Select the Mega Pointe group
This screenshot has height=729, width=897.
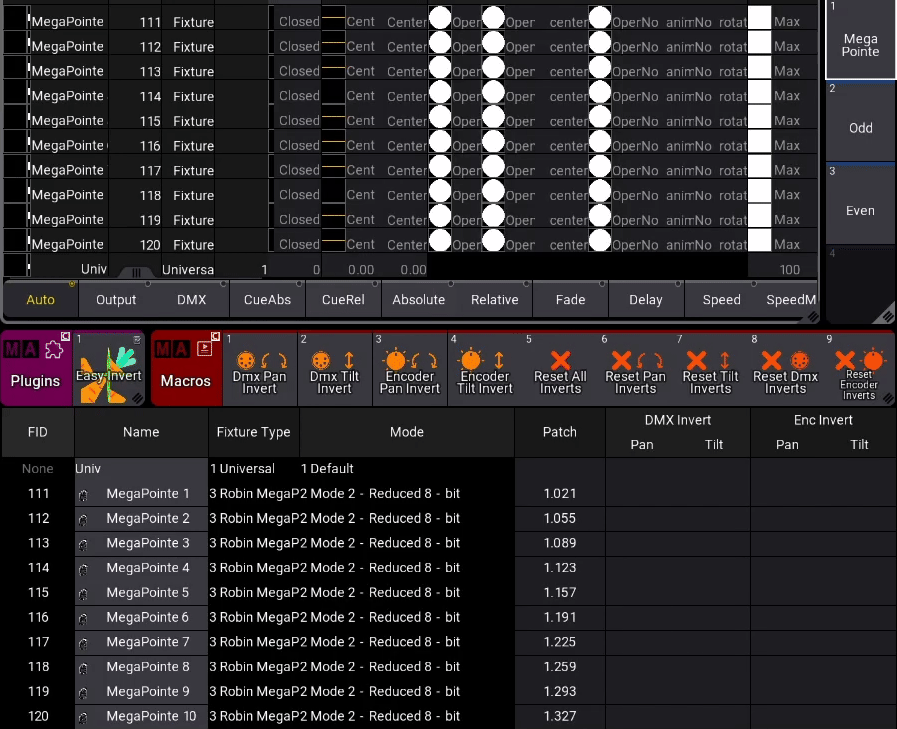click(860, 41)
